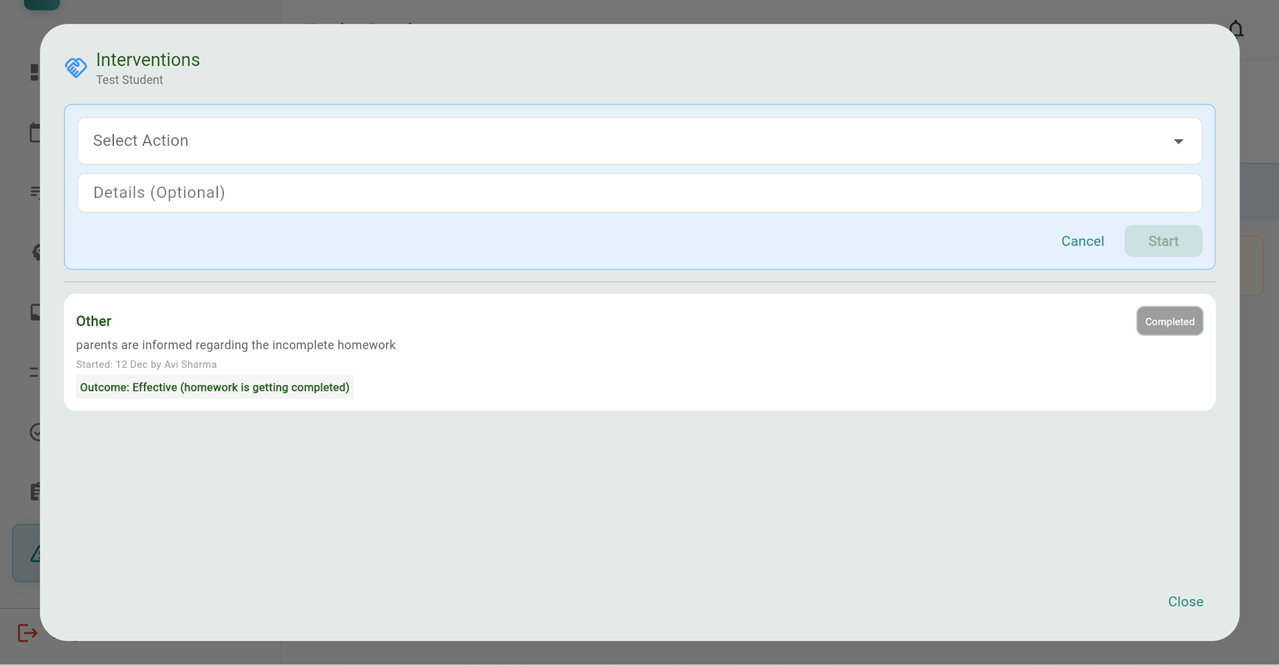Open the clipboard icon in sidebar
The height and width of the screenshot is (665, 1279).
(35, 491)
